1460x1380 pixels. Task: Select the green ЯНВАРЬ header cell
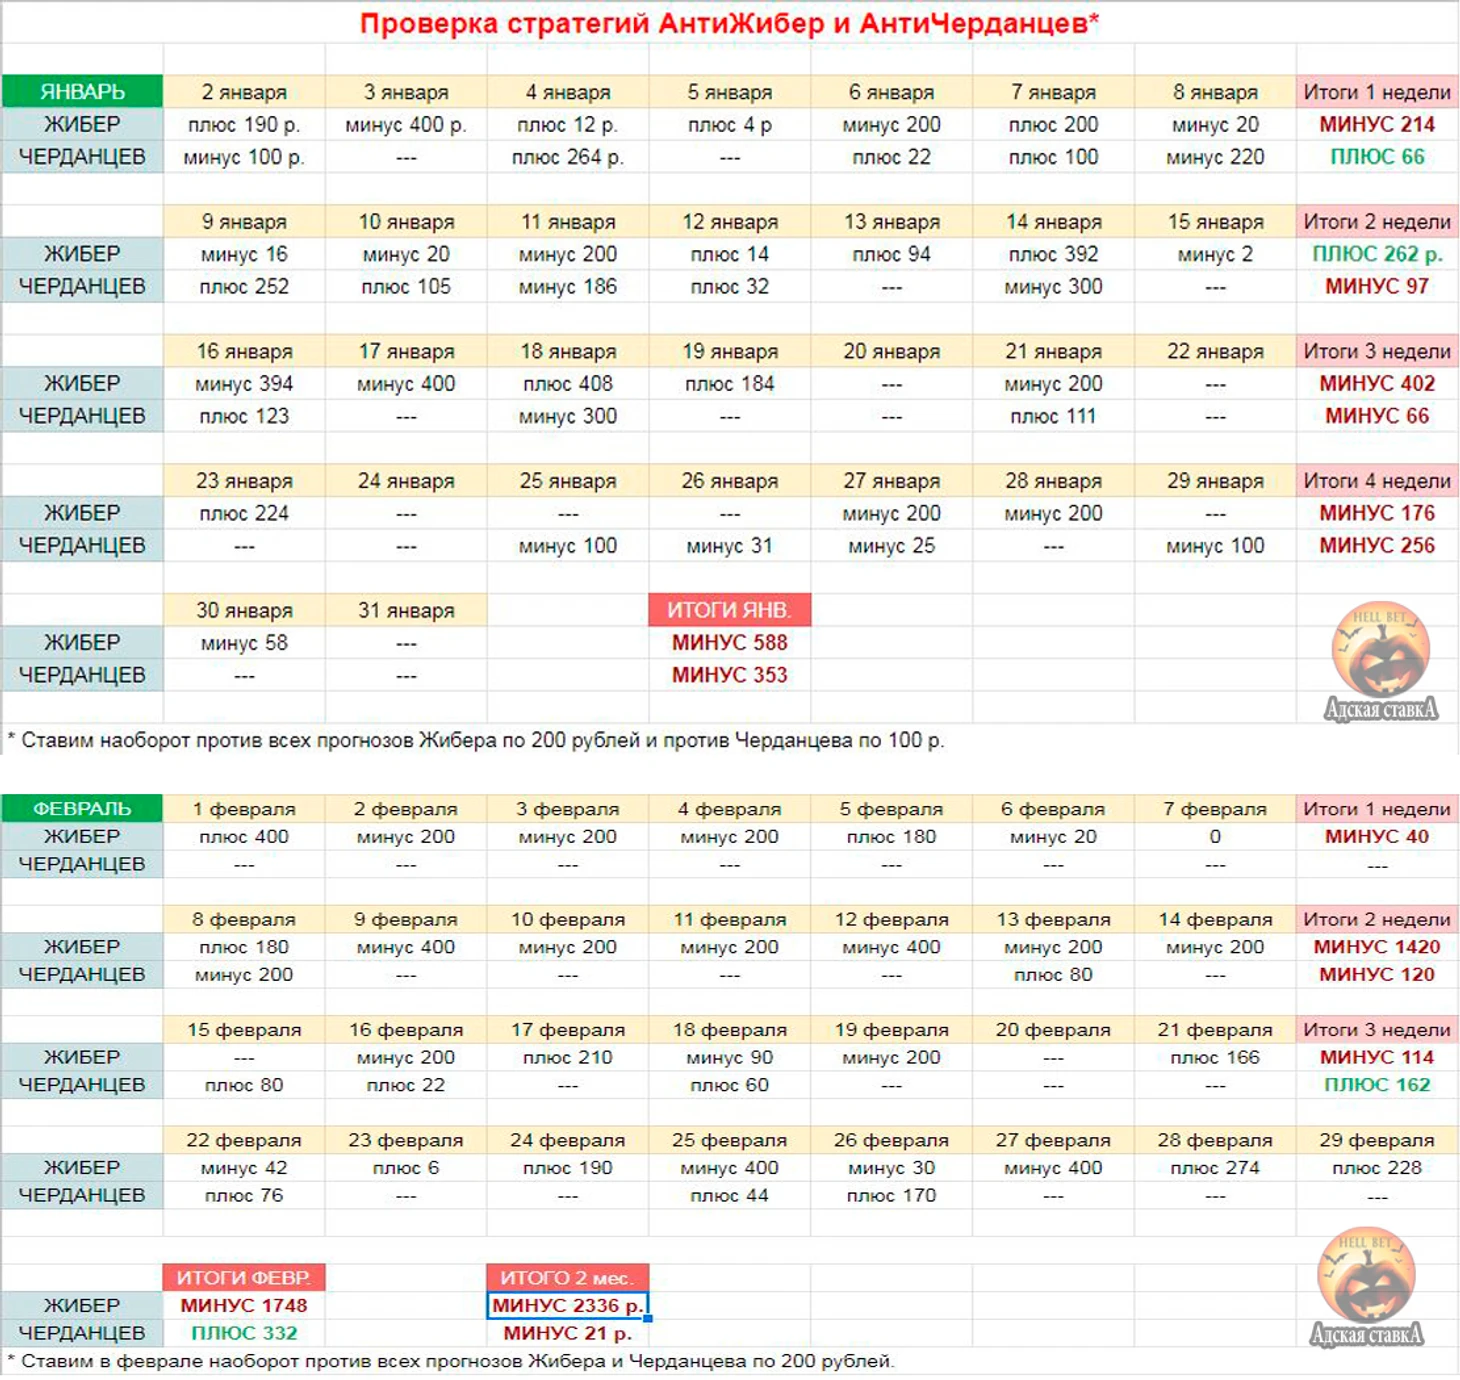coord(82,92)
